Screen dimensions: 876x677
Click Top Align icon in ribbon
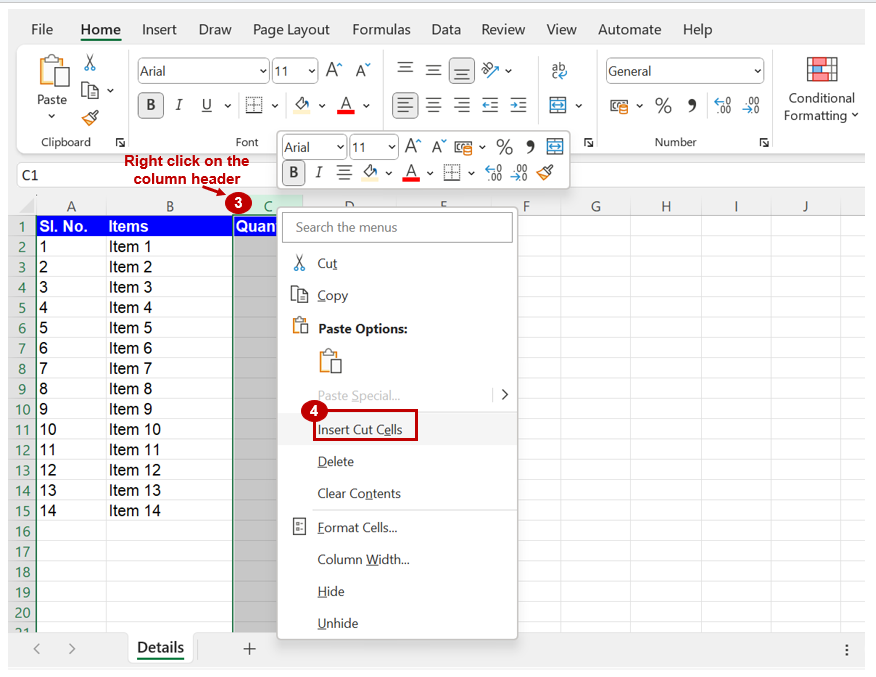tap(405, 68)
